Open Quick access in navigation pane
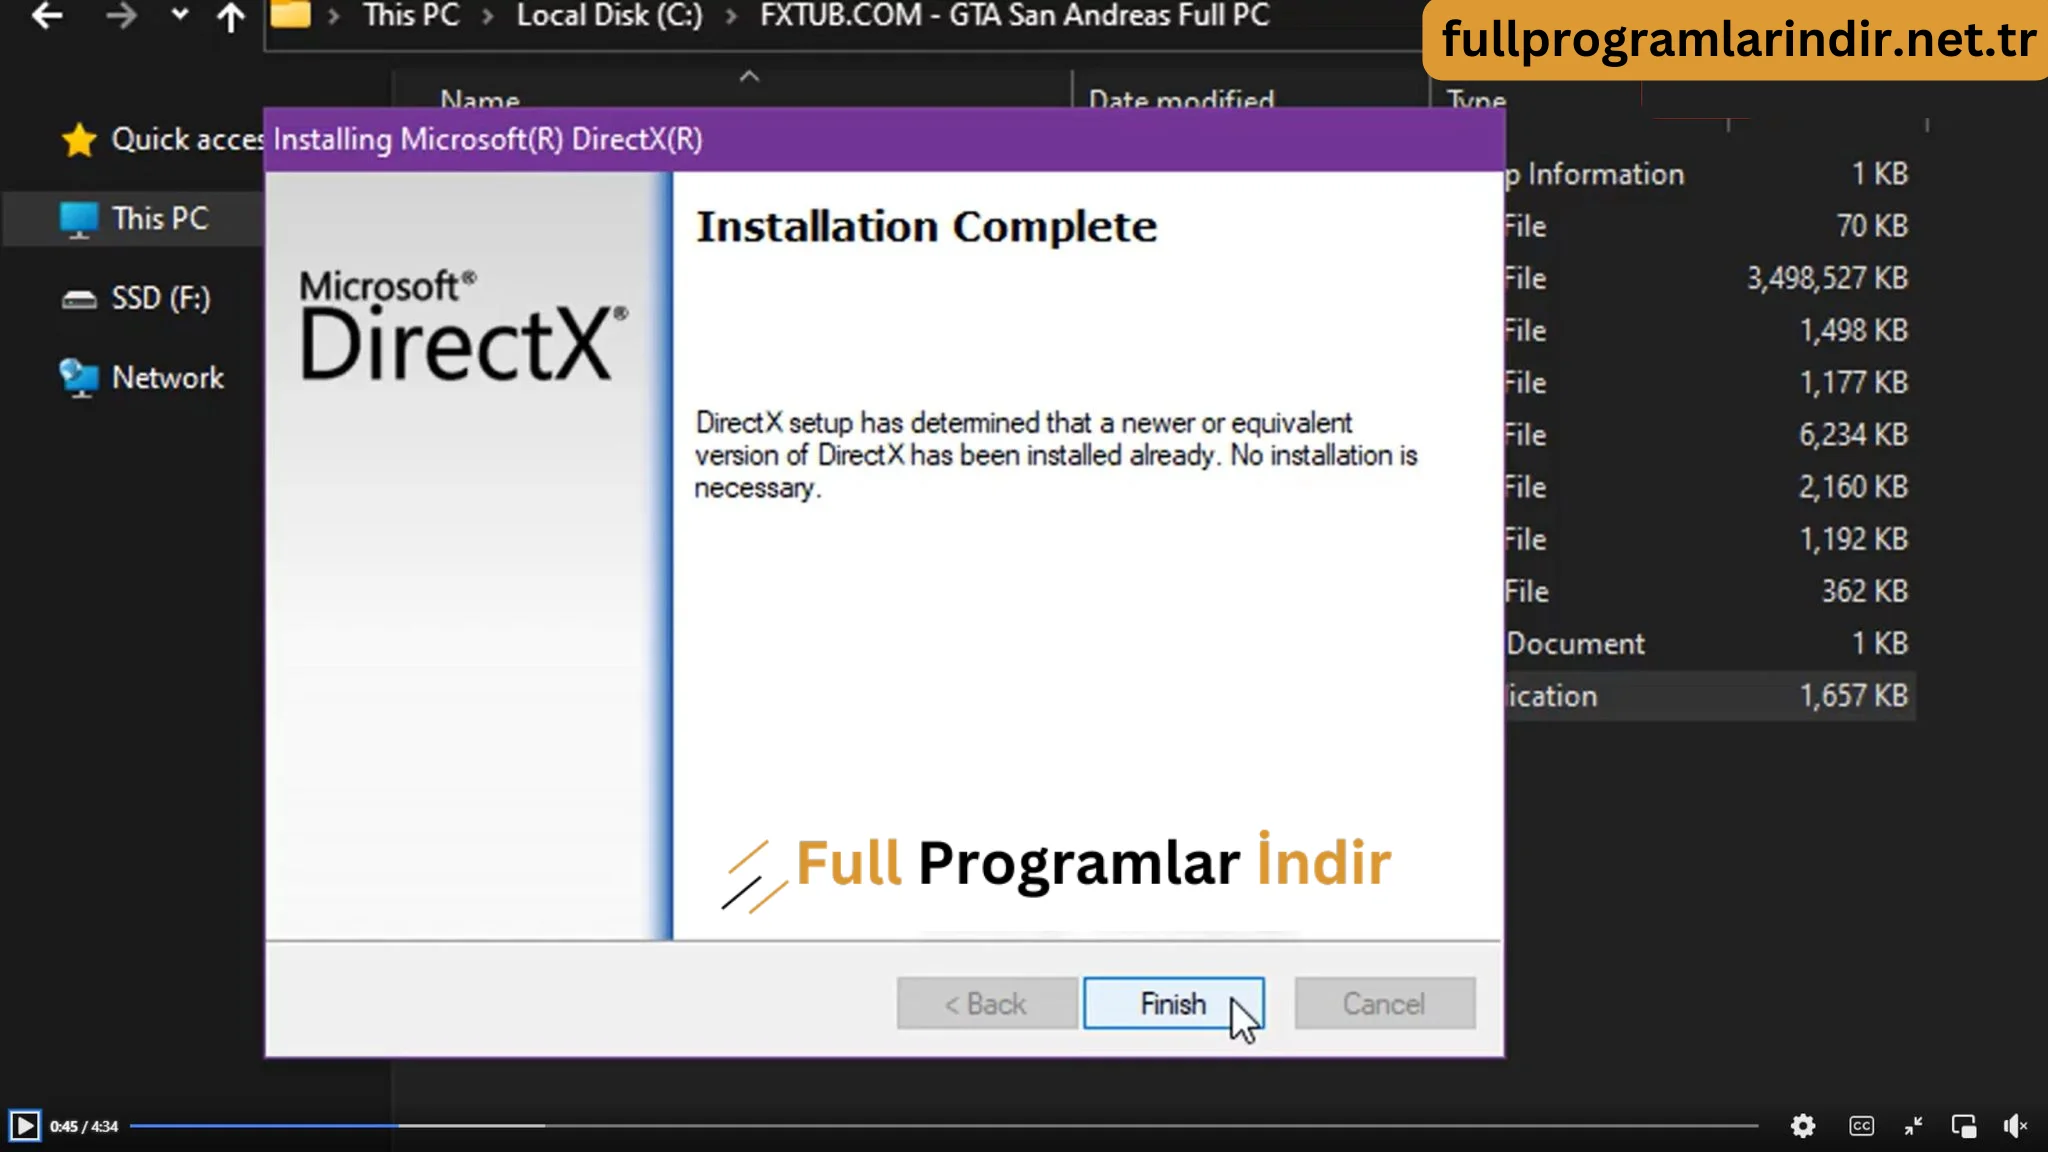The image size is (2048, 1152). tap(162, 139)
